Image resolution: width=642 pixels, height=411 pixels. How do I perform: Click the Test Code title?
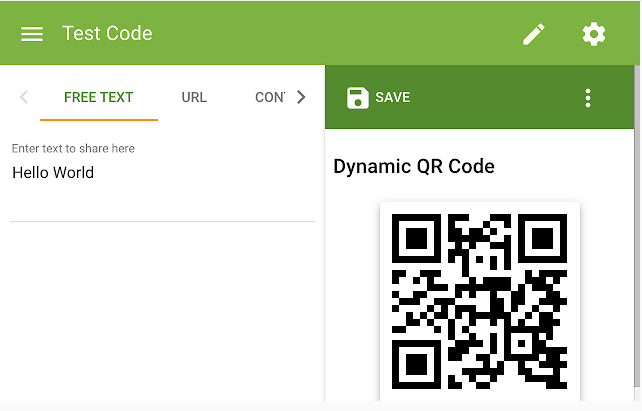[107, 33]
